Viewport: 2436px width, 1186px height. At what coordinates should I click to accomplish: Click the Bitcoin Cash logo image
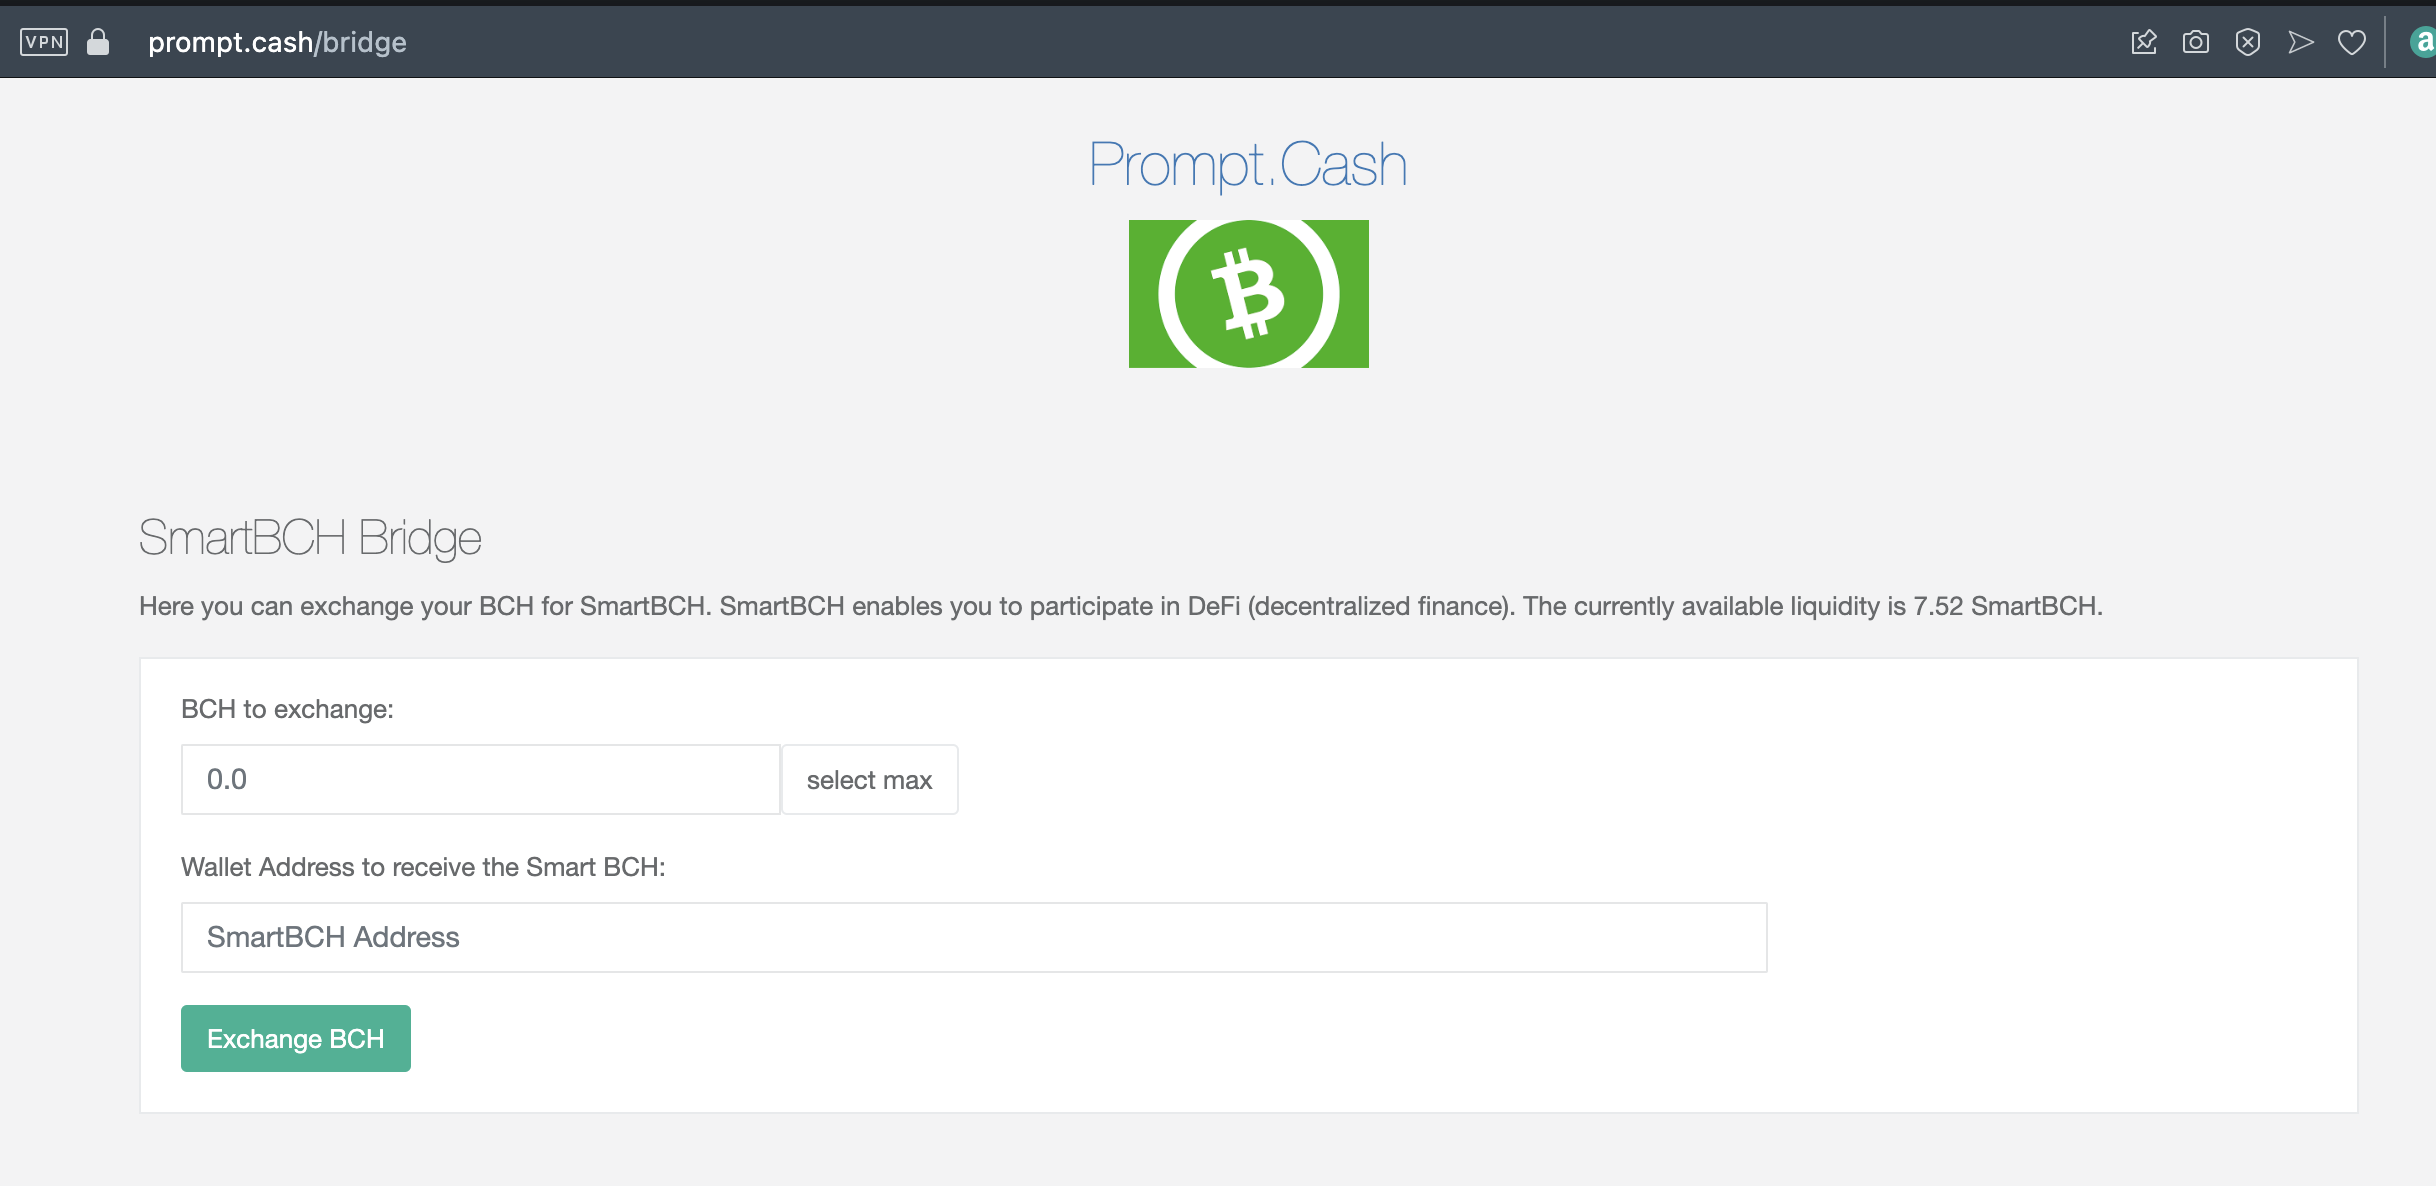(1248, 294)
